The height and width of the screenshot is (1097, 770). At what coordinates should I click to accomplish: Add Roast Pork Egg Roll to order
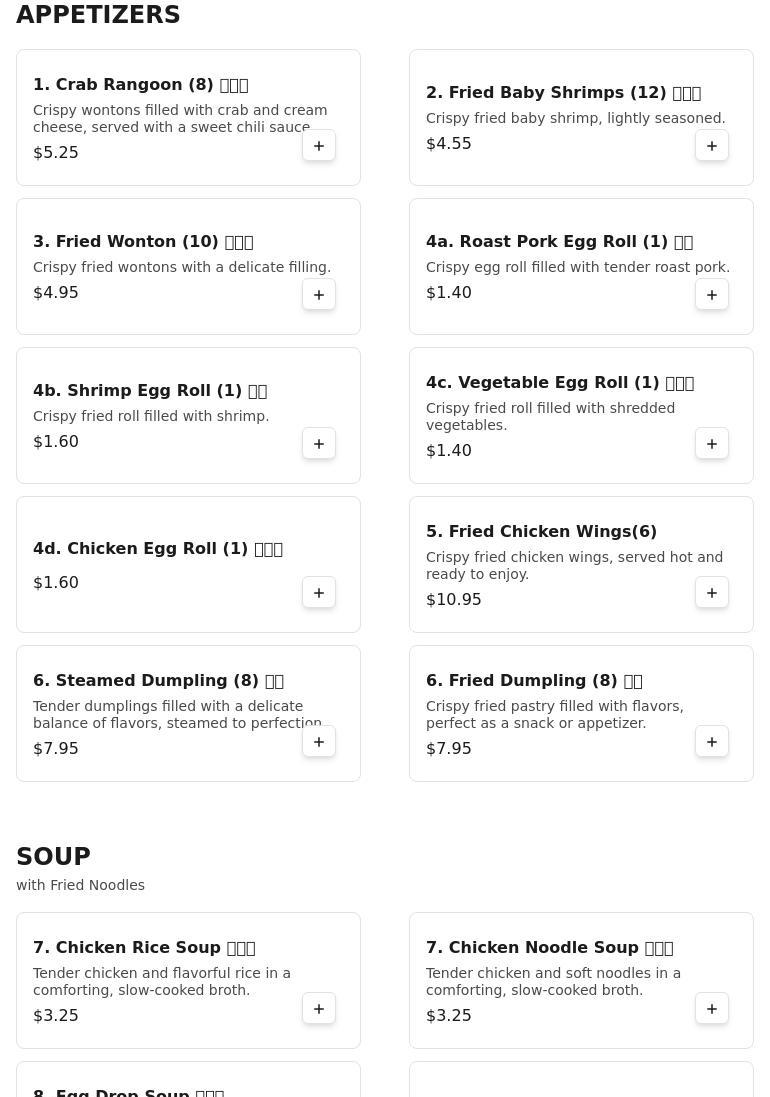pyautogui.click(x=712, y=295)
